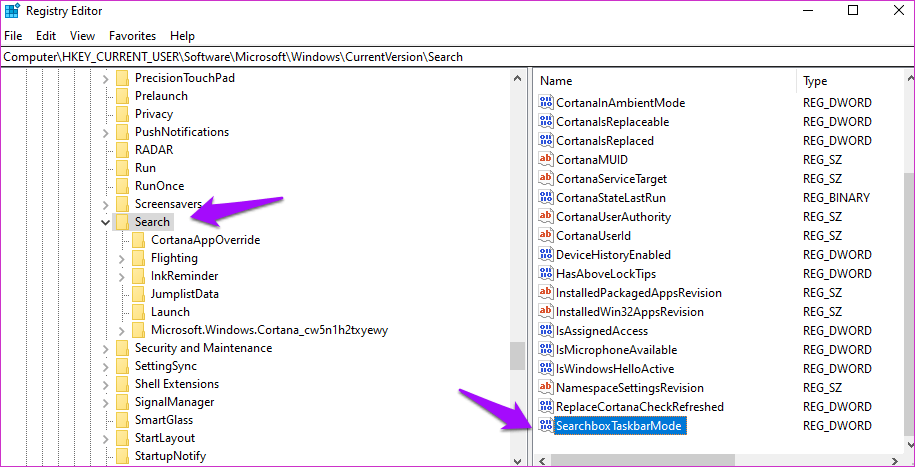Select the DeviceHistoryEnabled value name

[x=613, y=255]
